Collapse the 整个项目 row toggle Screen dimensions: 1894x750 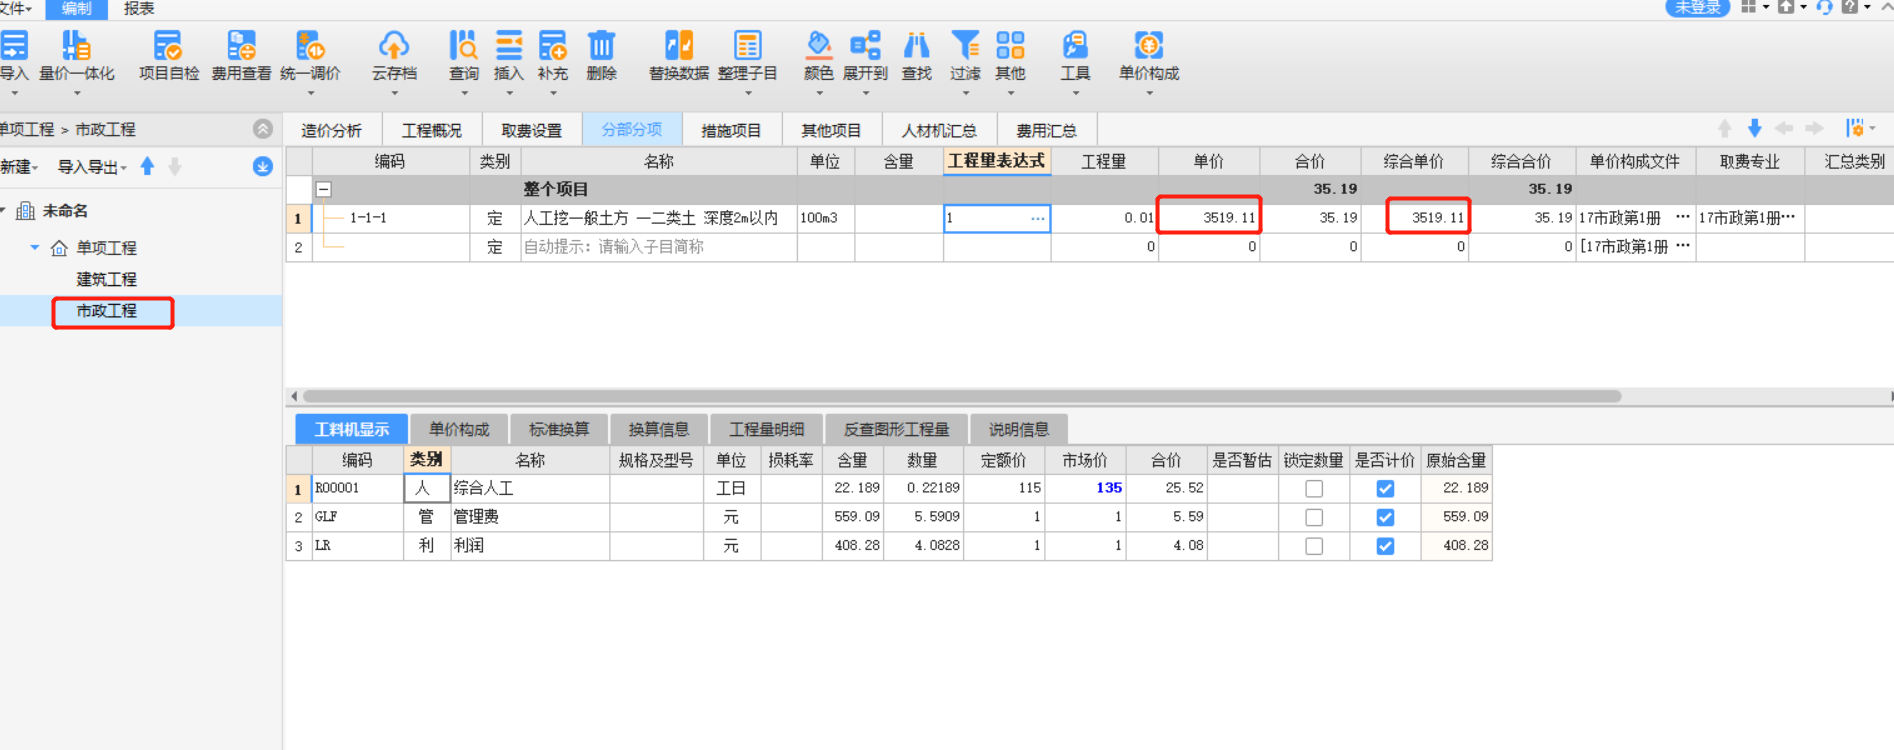pyautogui.click(x=324, y=189)
